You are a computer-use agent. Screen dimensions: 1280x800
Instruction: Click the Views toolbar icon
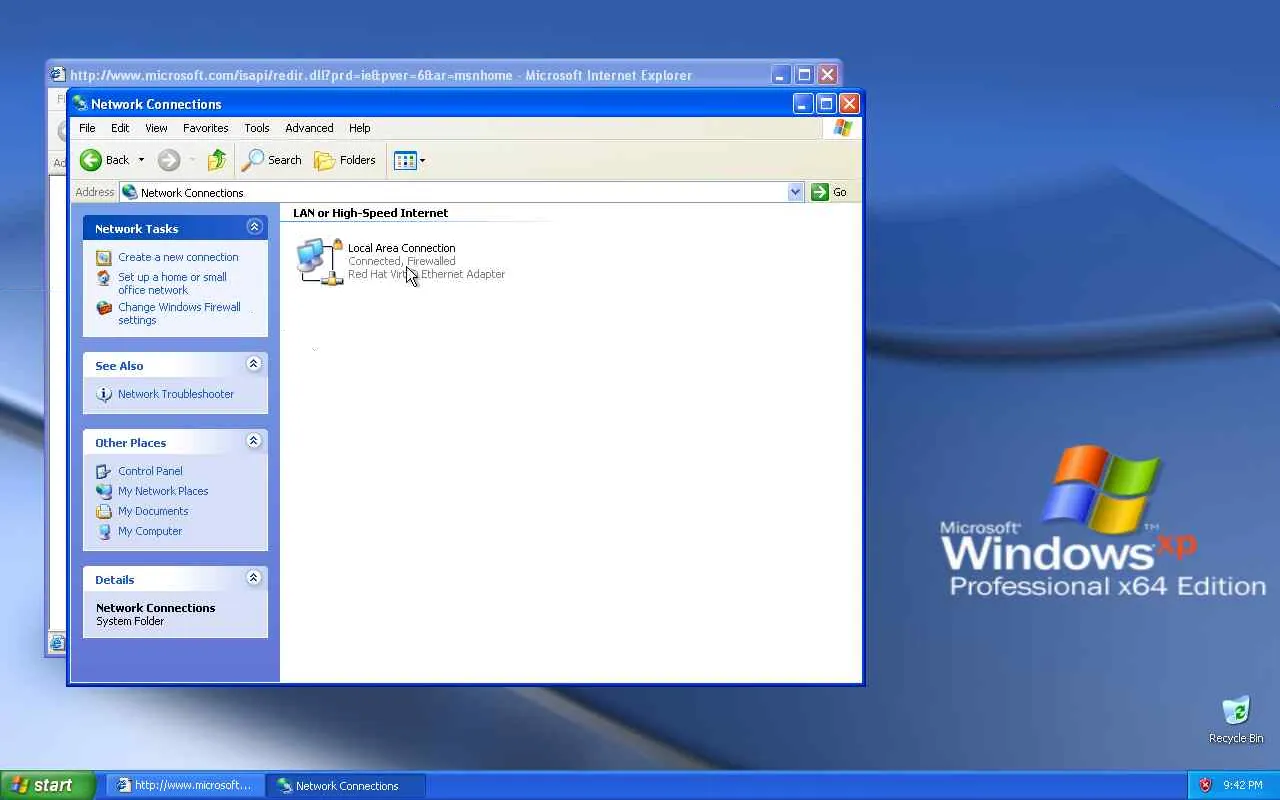(404, 160)
